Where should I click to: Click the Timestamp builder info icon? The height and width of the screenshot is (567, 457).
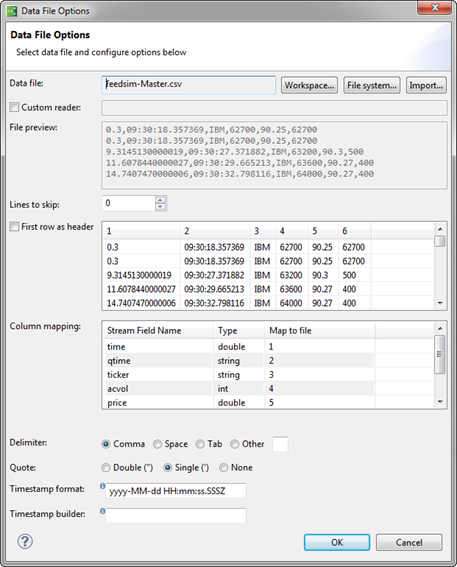coord(103,511)
